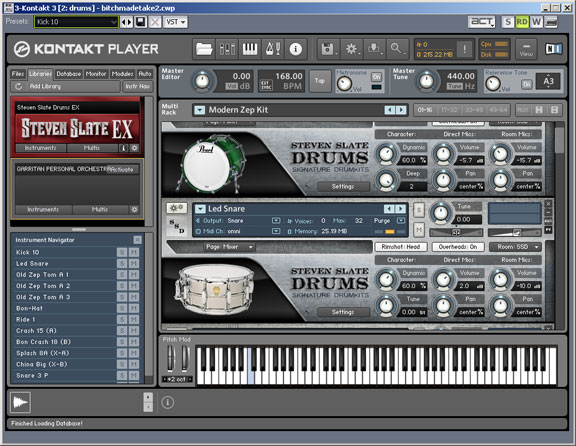Click the bottom info circle icon
The image size is (576, 446).
(168, 402)
